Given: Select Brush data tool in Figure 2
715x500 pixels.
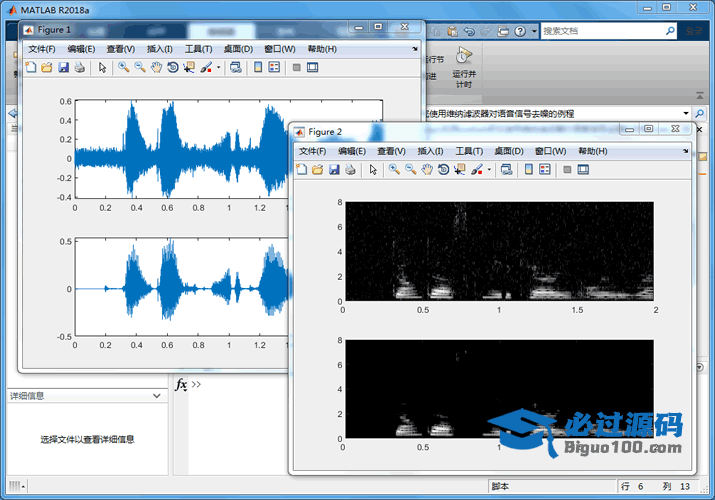Looking at the screenshot, I should (x=477, y=170).
